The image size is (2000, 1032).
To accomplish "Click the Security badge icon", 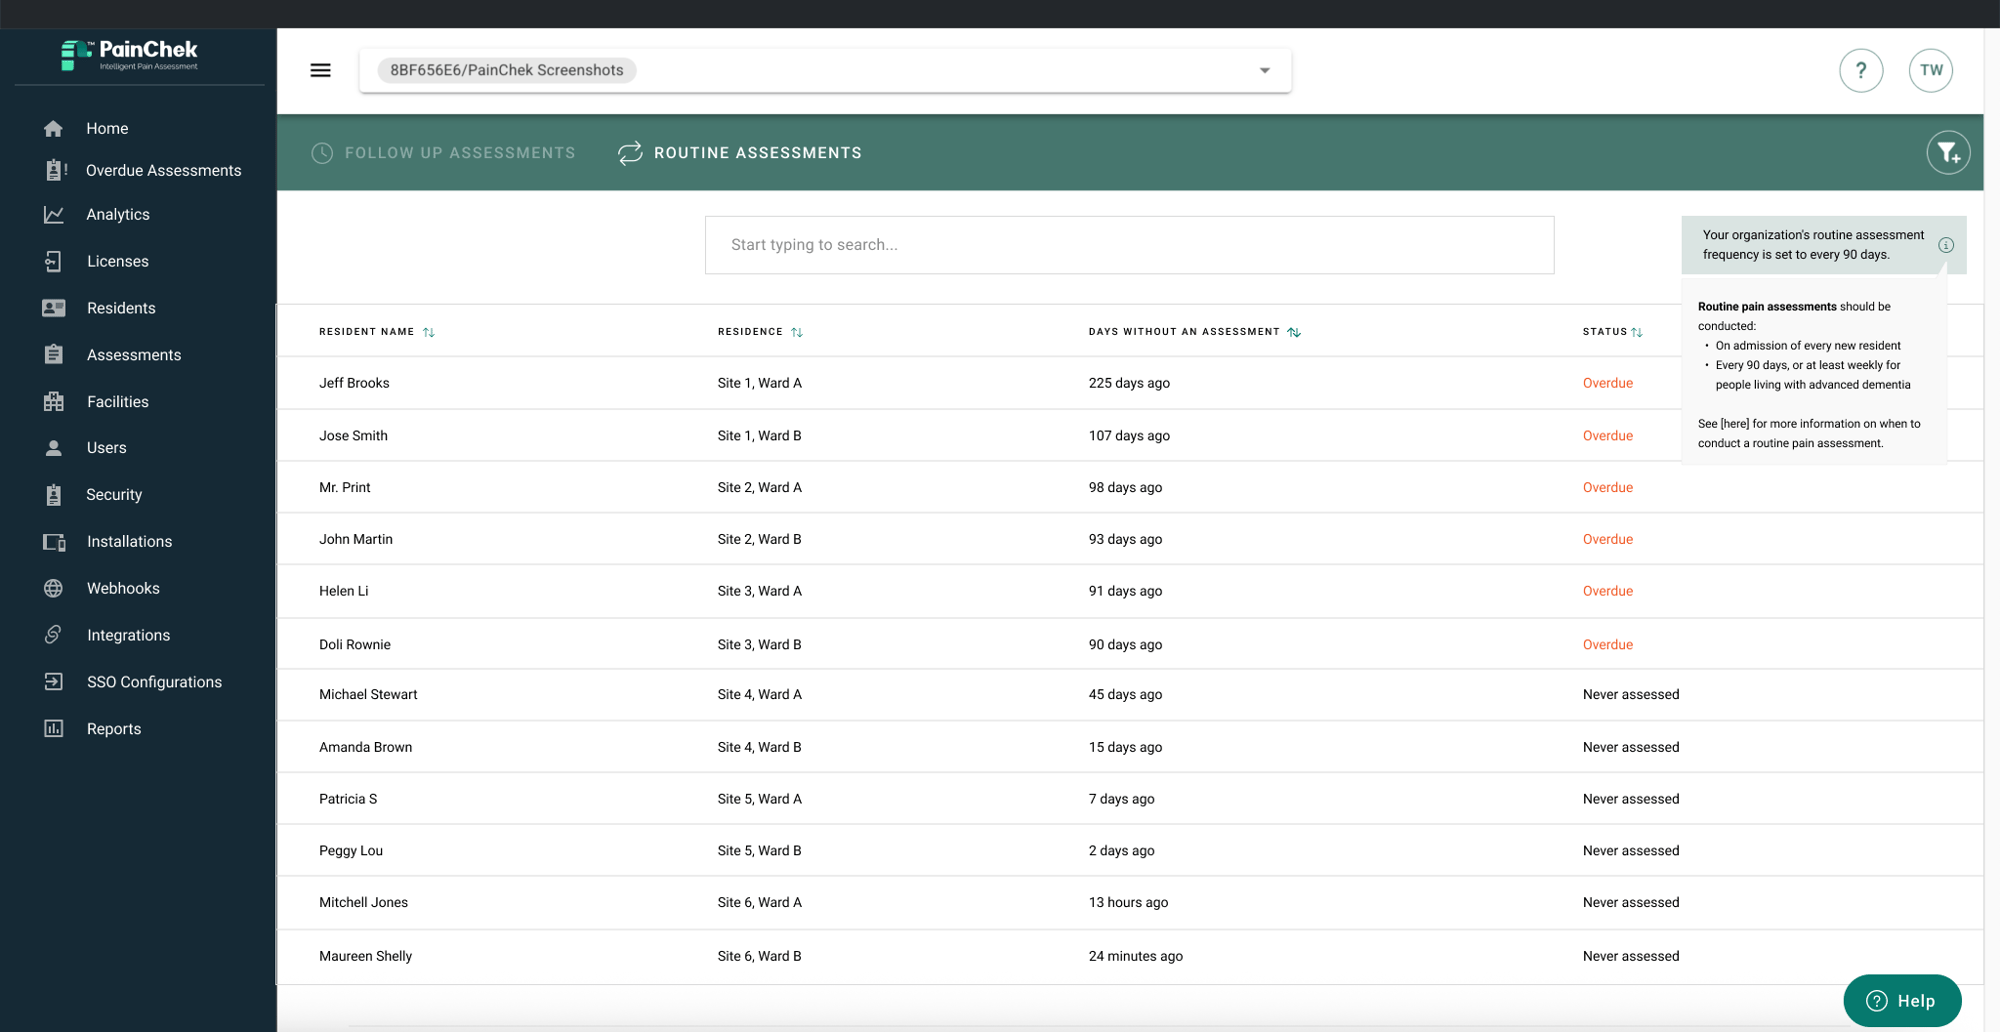I will 54,494.
